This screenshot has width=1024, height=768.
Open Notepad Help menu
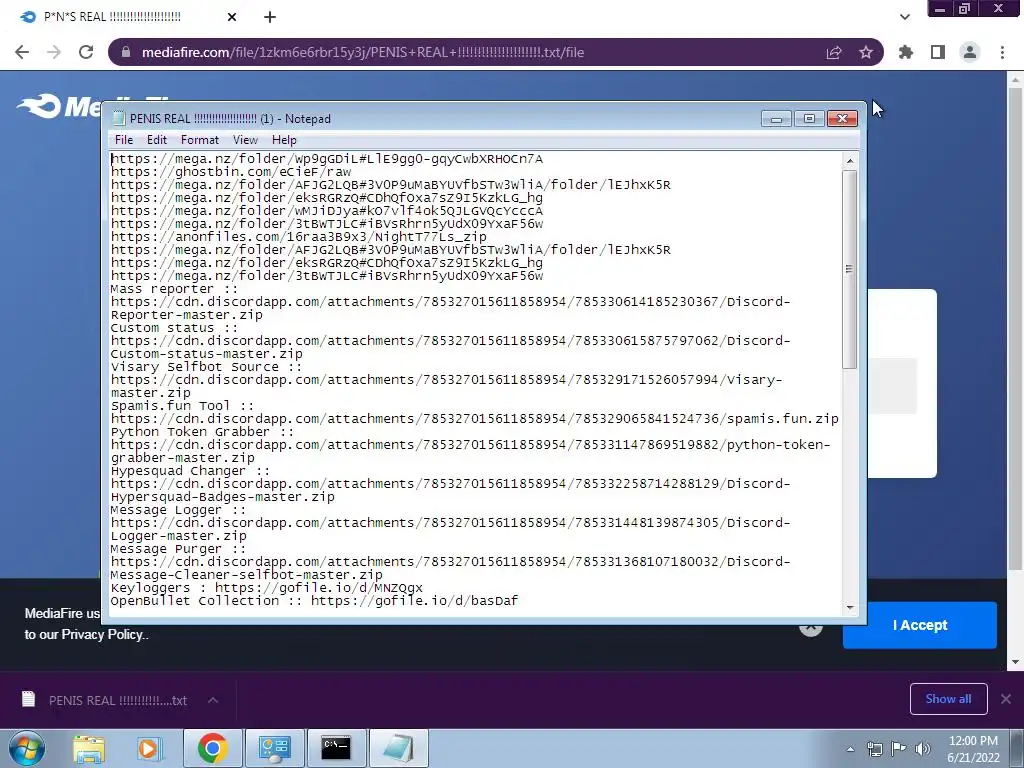pos(284,140)
